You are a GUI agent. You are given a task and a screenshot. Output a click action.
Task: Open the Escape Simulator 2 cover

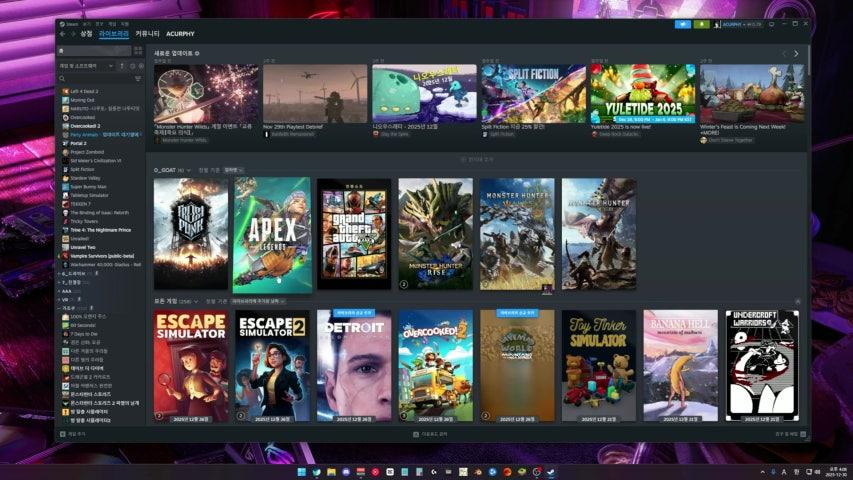273,366
